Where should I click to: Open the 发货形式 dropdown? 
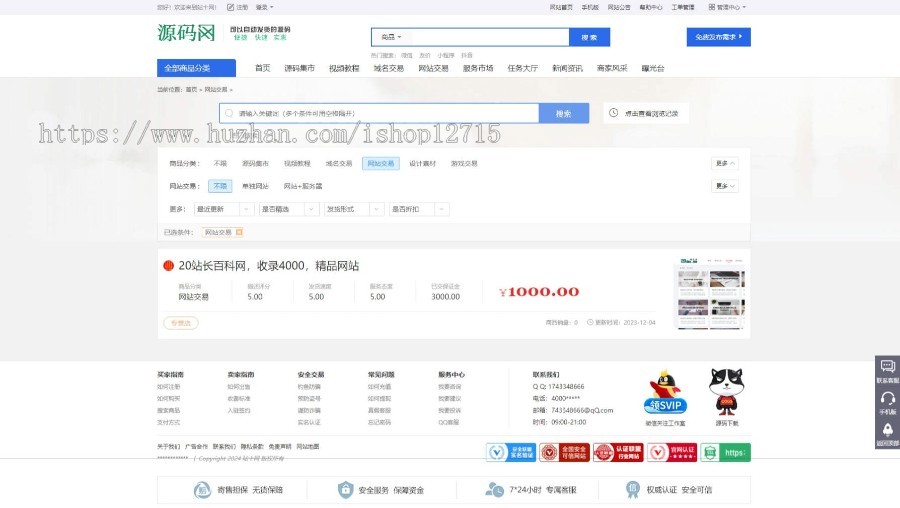[x=354, y=209]
